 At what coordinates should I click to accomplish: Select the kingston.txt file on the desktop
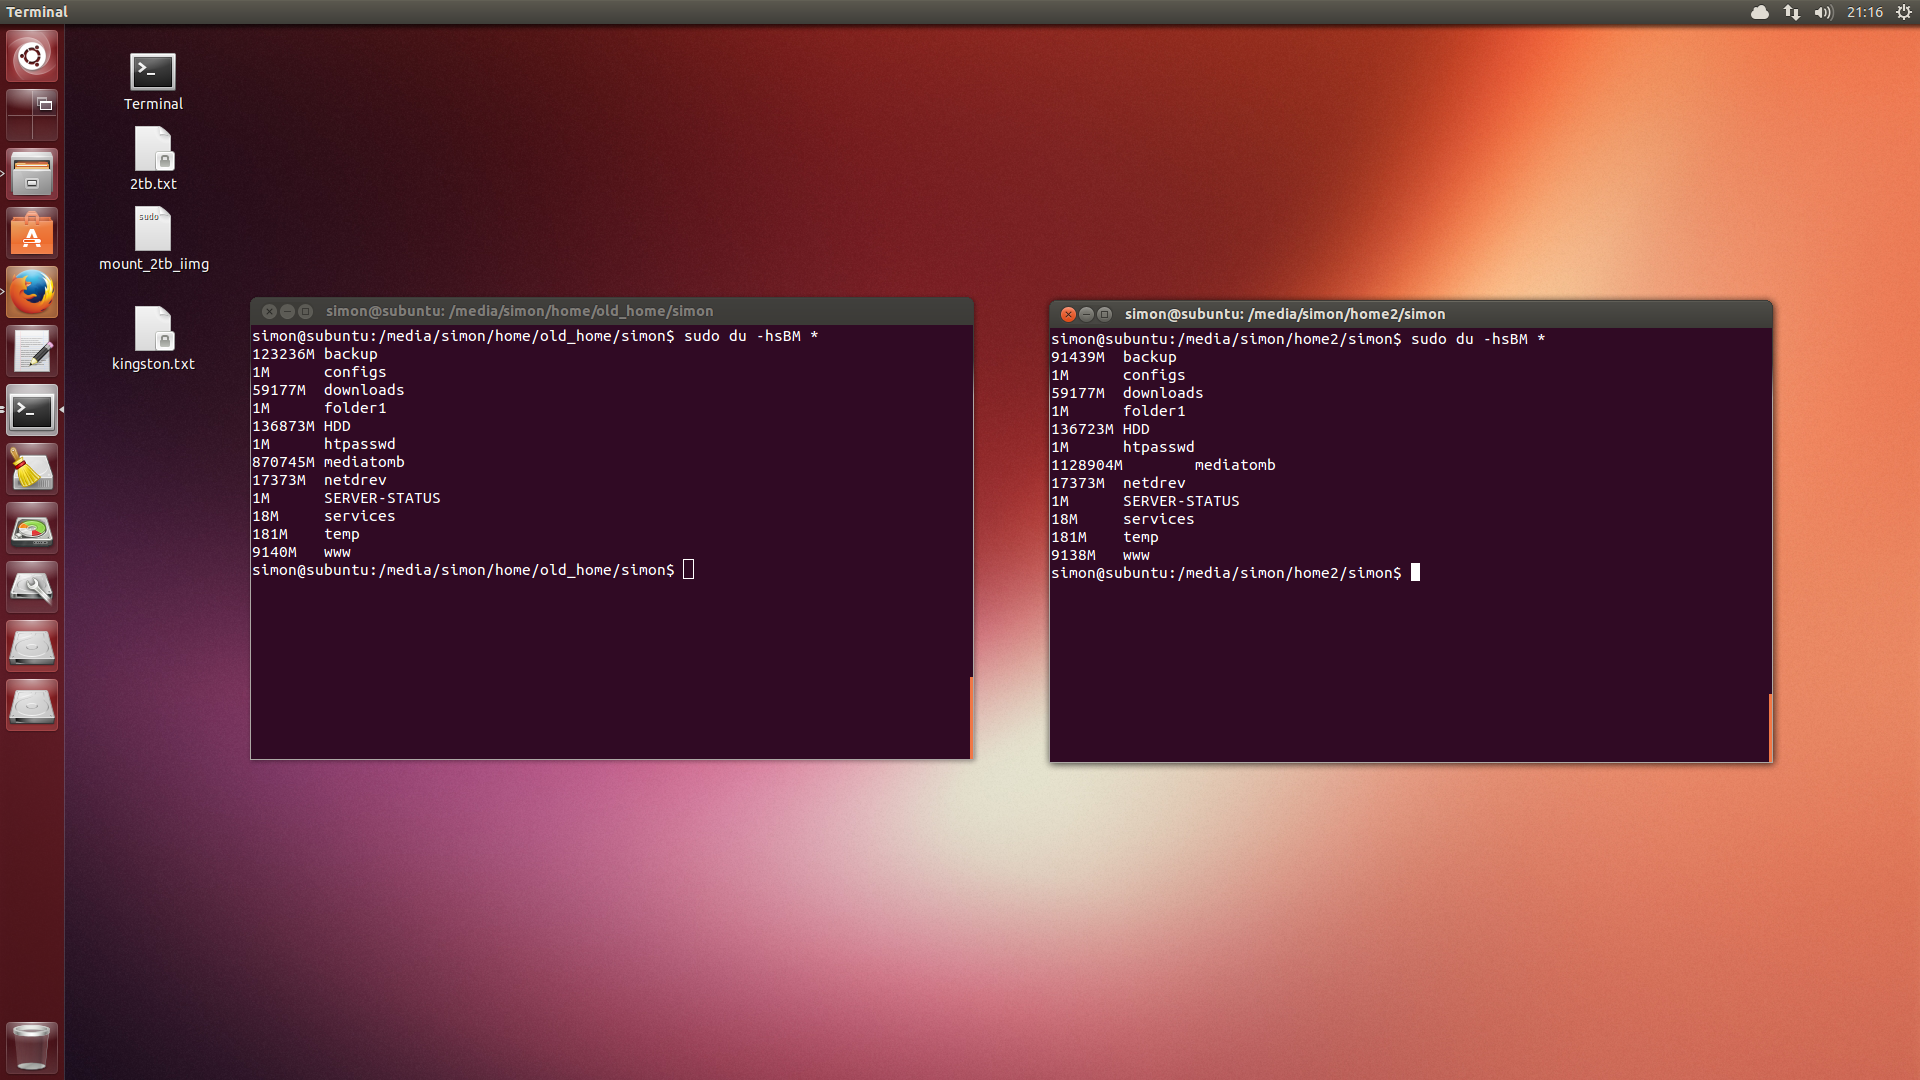[153, 339]
